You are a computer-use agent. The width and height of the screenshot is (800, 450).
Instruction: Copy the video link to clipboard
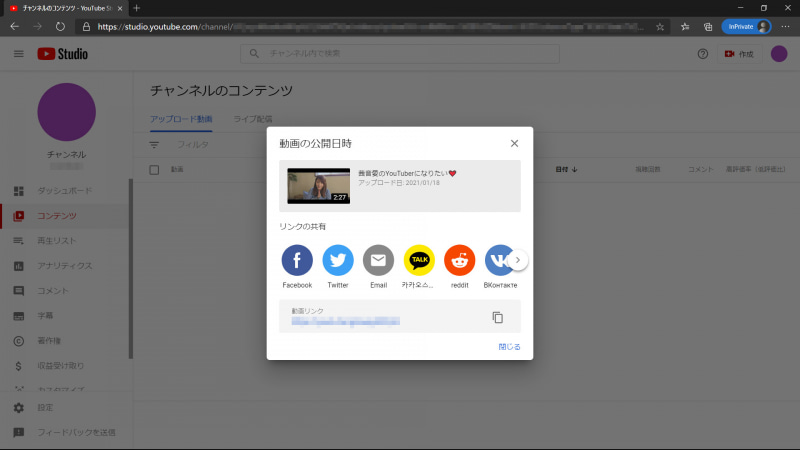[497, 317]
